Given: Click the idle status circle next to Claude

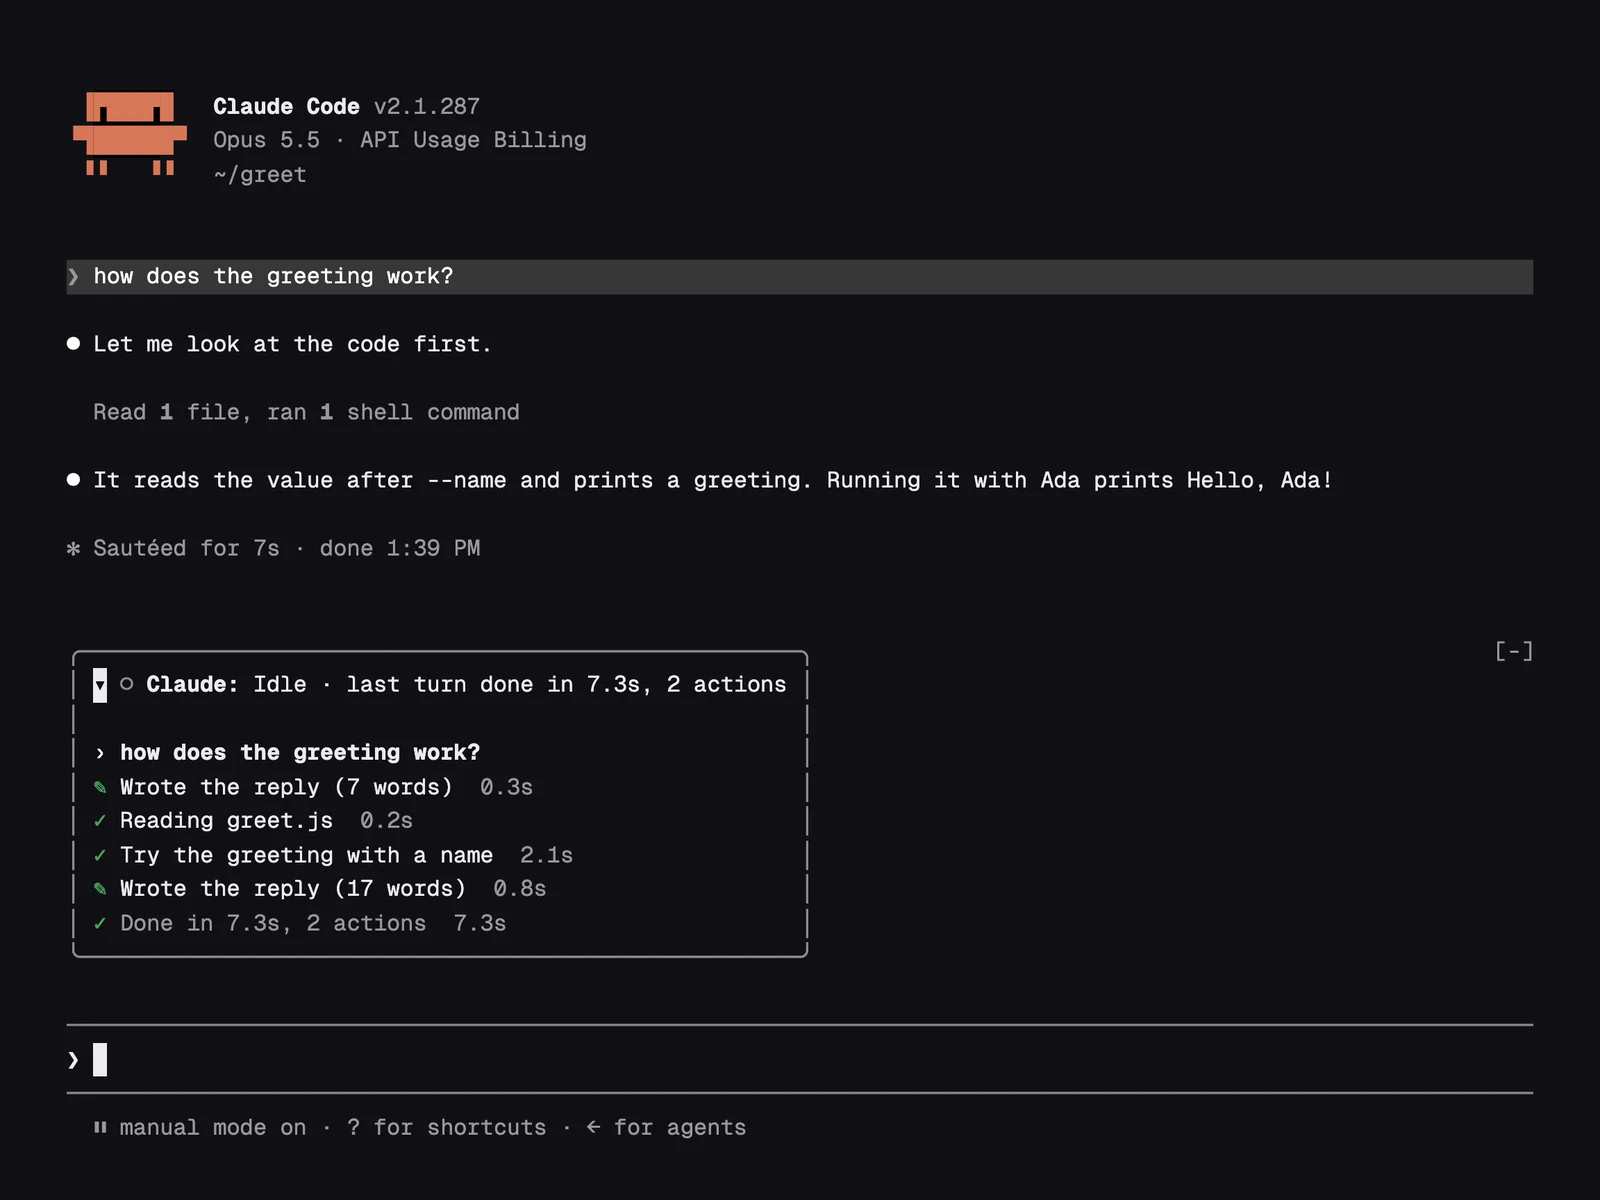Looking at the screenshot, I should (127, 684).
